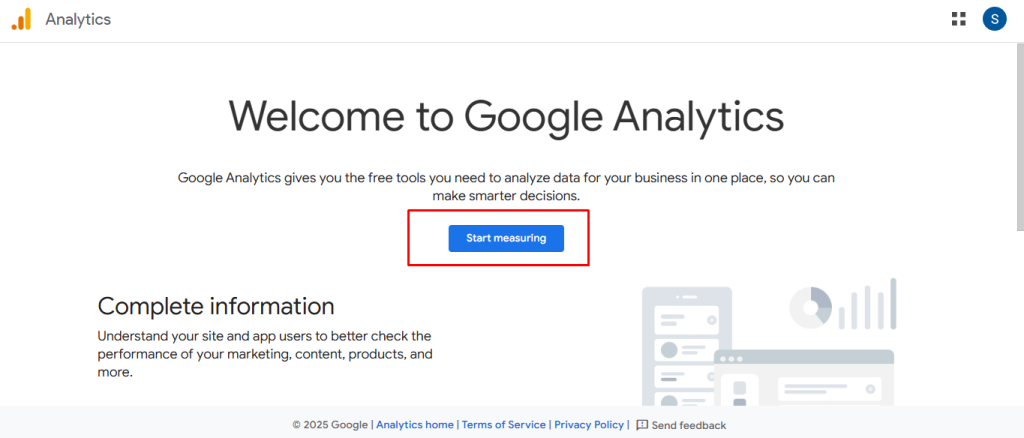Open the Google apps grid launcher
Image resolution: width=1024 pixels, height=438 pixels.
click(959, 19)
